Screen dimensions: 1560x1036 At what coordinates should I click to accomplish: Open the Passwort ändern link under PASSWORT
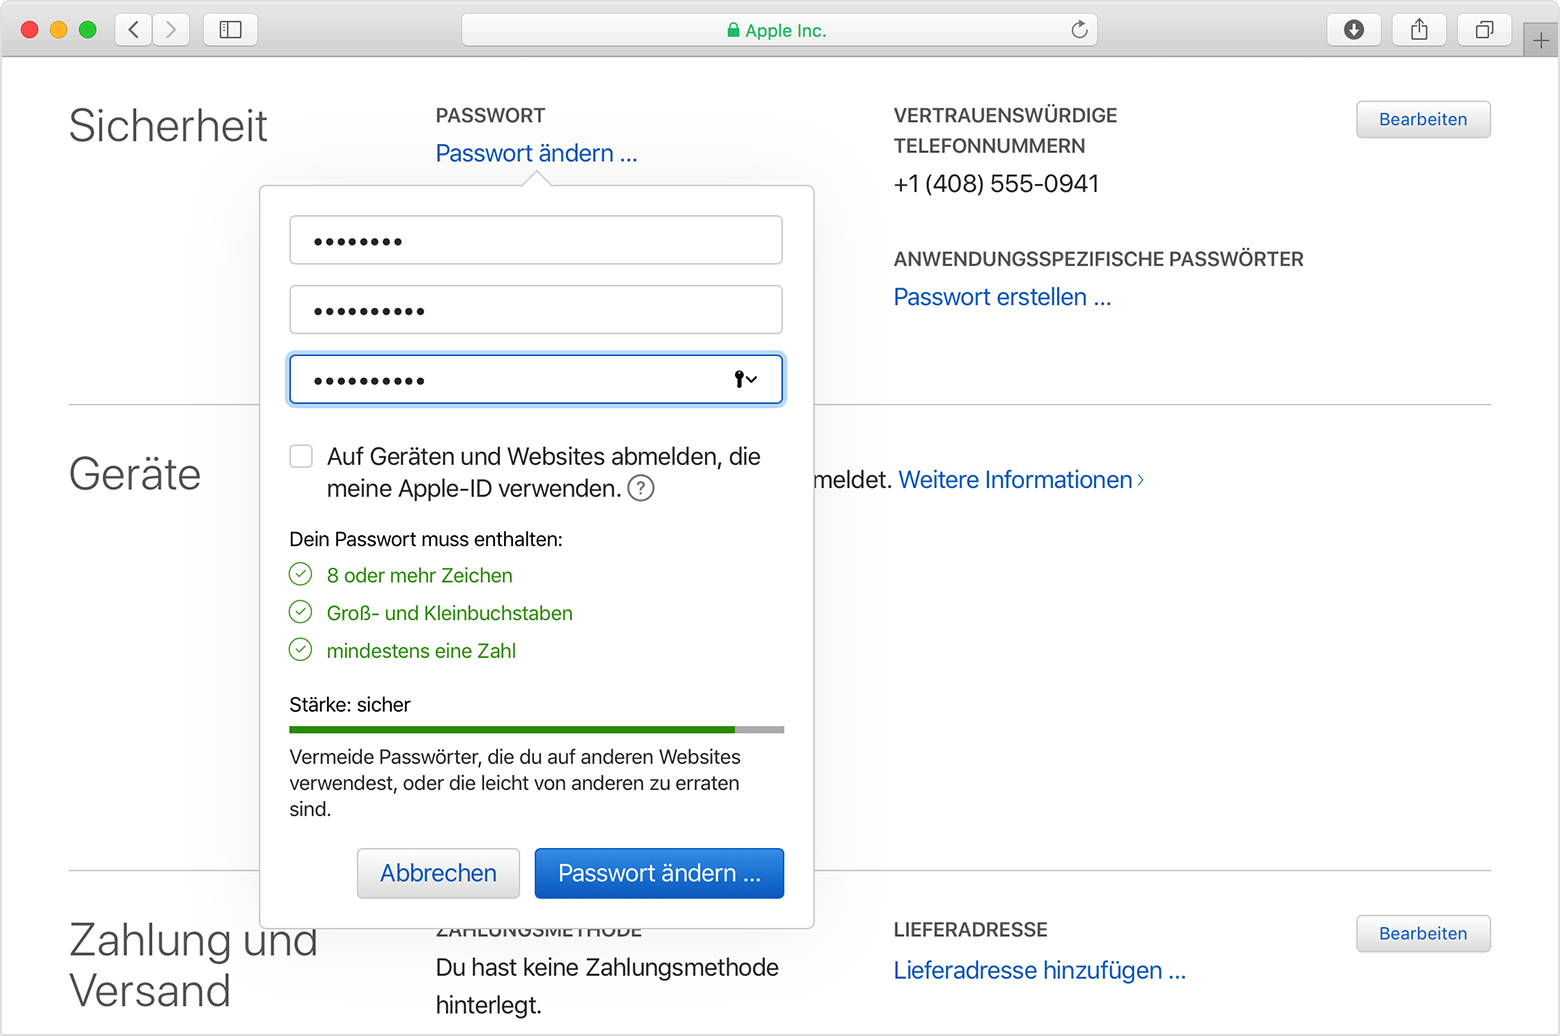(x=536, y=153)
